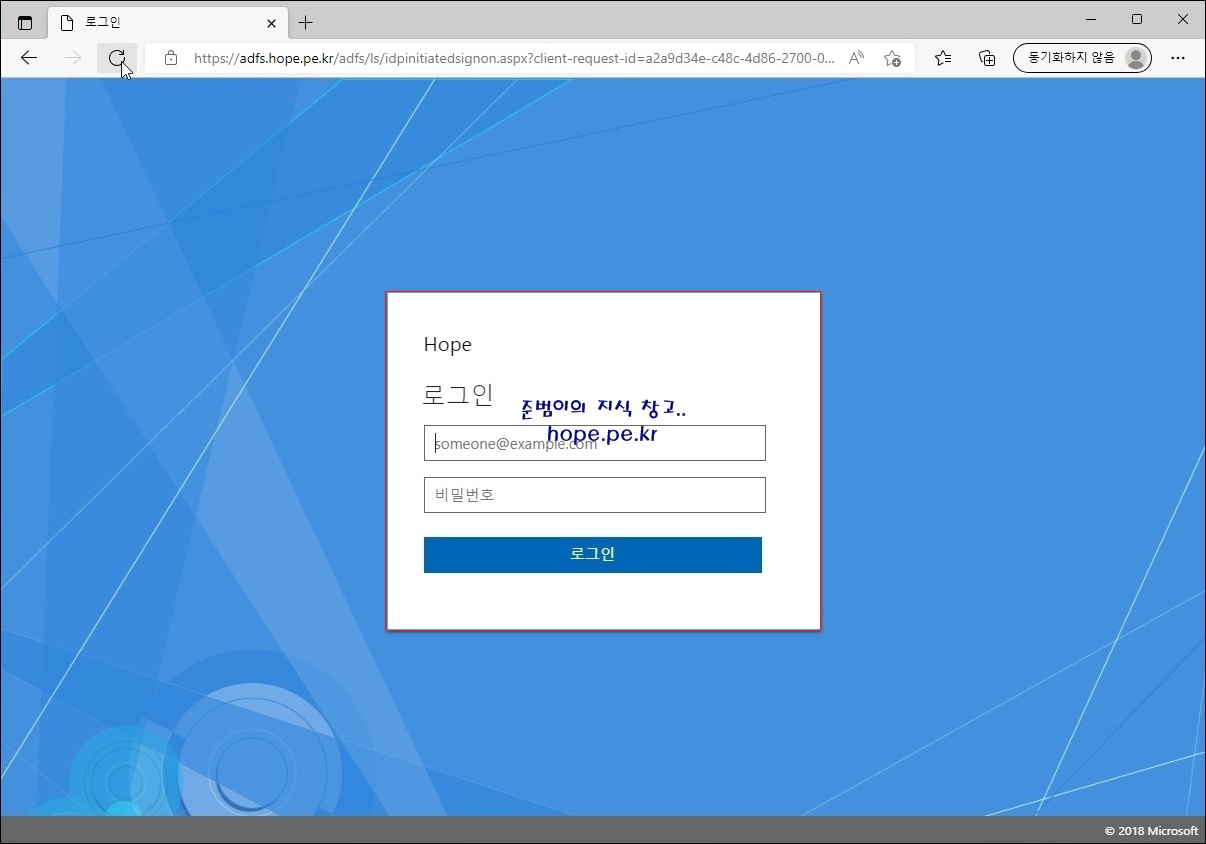The width and height of the screenshot is (1206, 844).
Task: Click the padlock site info icon
Action: (x=171, y=58)
